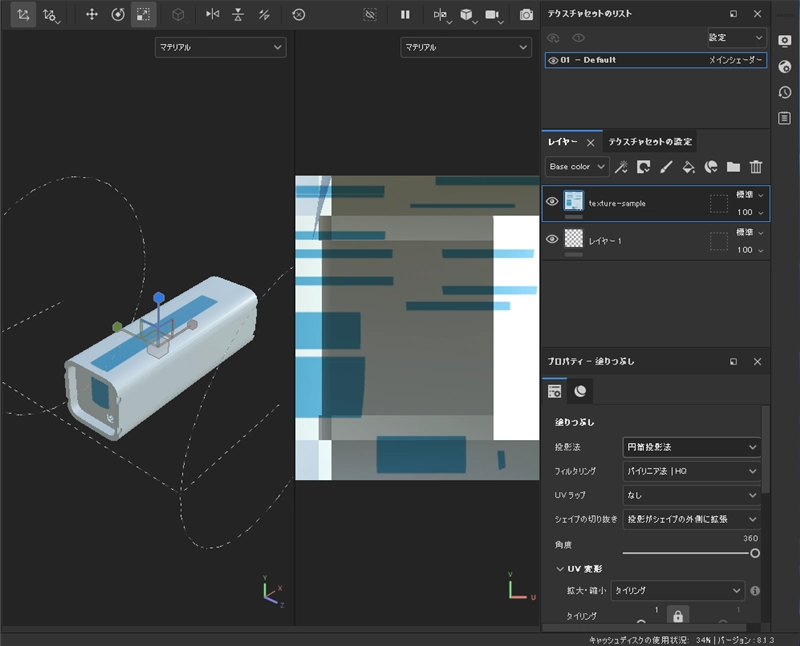Click the diagonal flip icon
Viewport: 800px width, 646px height.
(x=264, y=15)
